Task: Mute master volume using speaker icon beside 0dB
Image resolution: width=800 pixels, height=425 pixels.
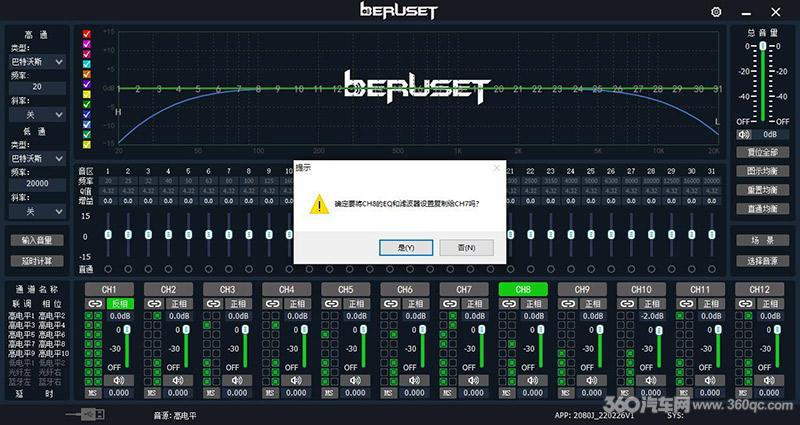Action: pyautogui.click(x=744, y=135)
